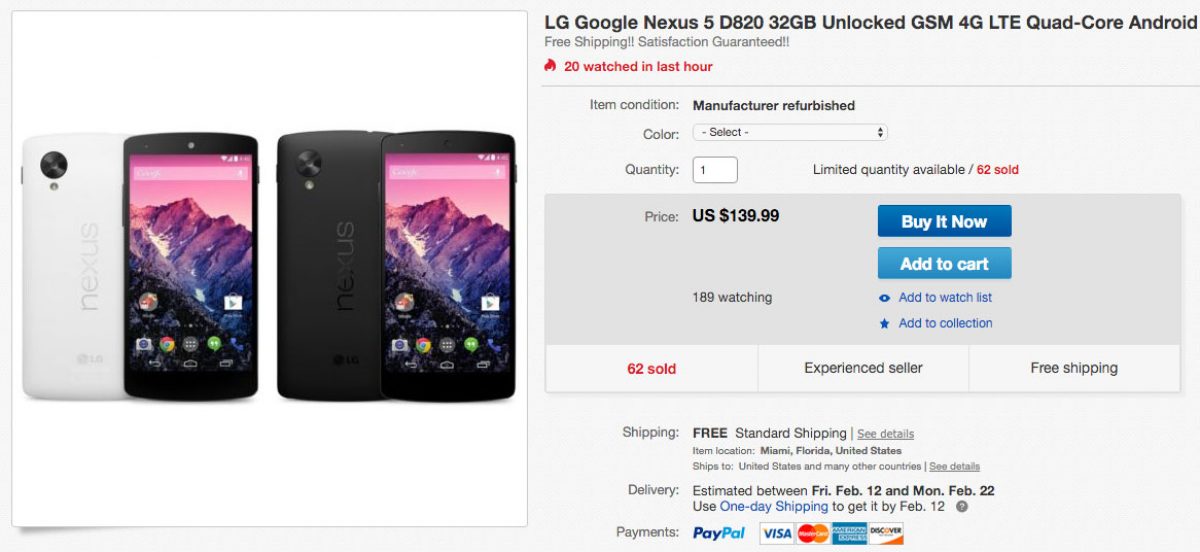Click the Visa card icon

pyautogui.click(x=777, y=533)
